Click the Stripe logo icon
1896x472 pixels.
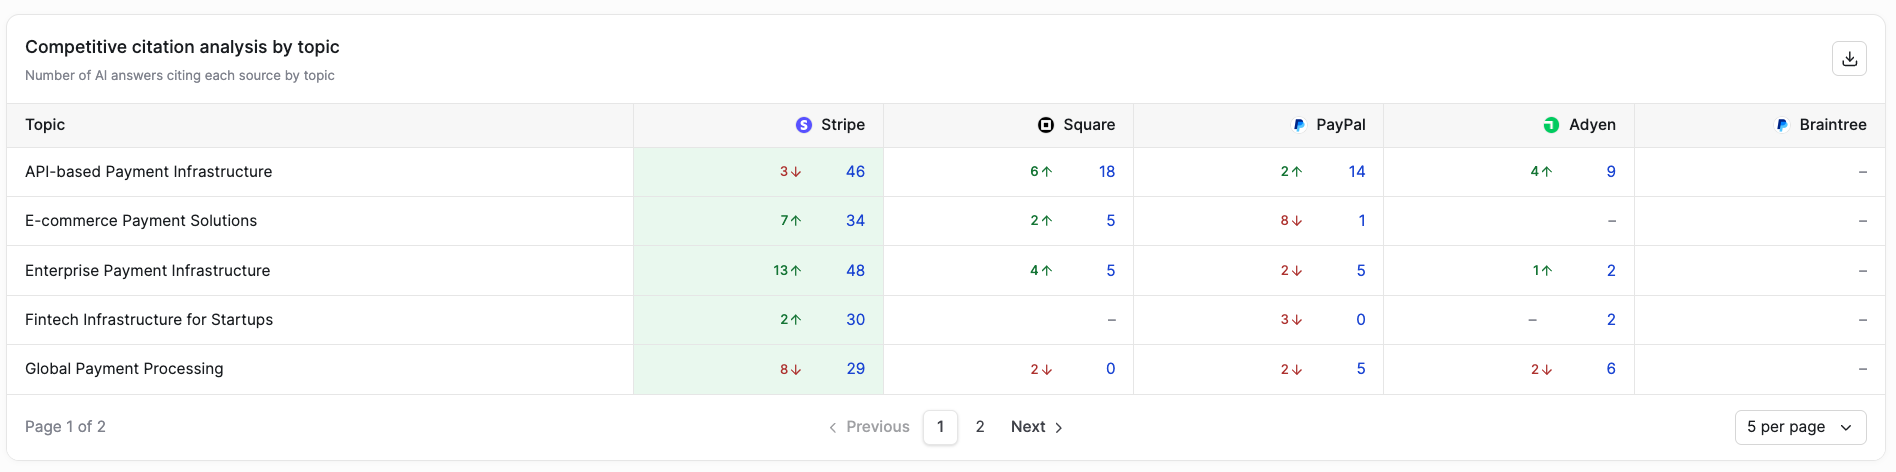pyautogui.click(x=804, y=125)
